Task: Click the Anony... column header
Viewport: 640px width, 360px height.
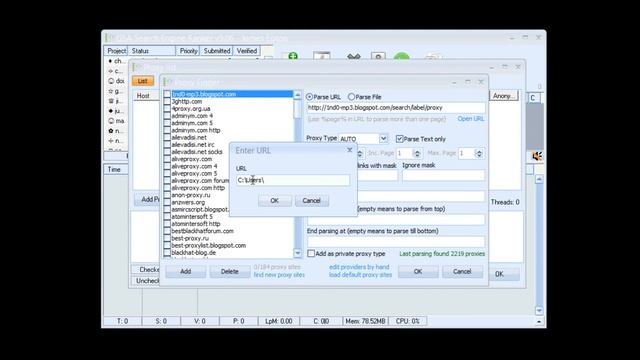Action: point(504,96)
